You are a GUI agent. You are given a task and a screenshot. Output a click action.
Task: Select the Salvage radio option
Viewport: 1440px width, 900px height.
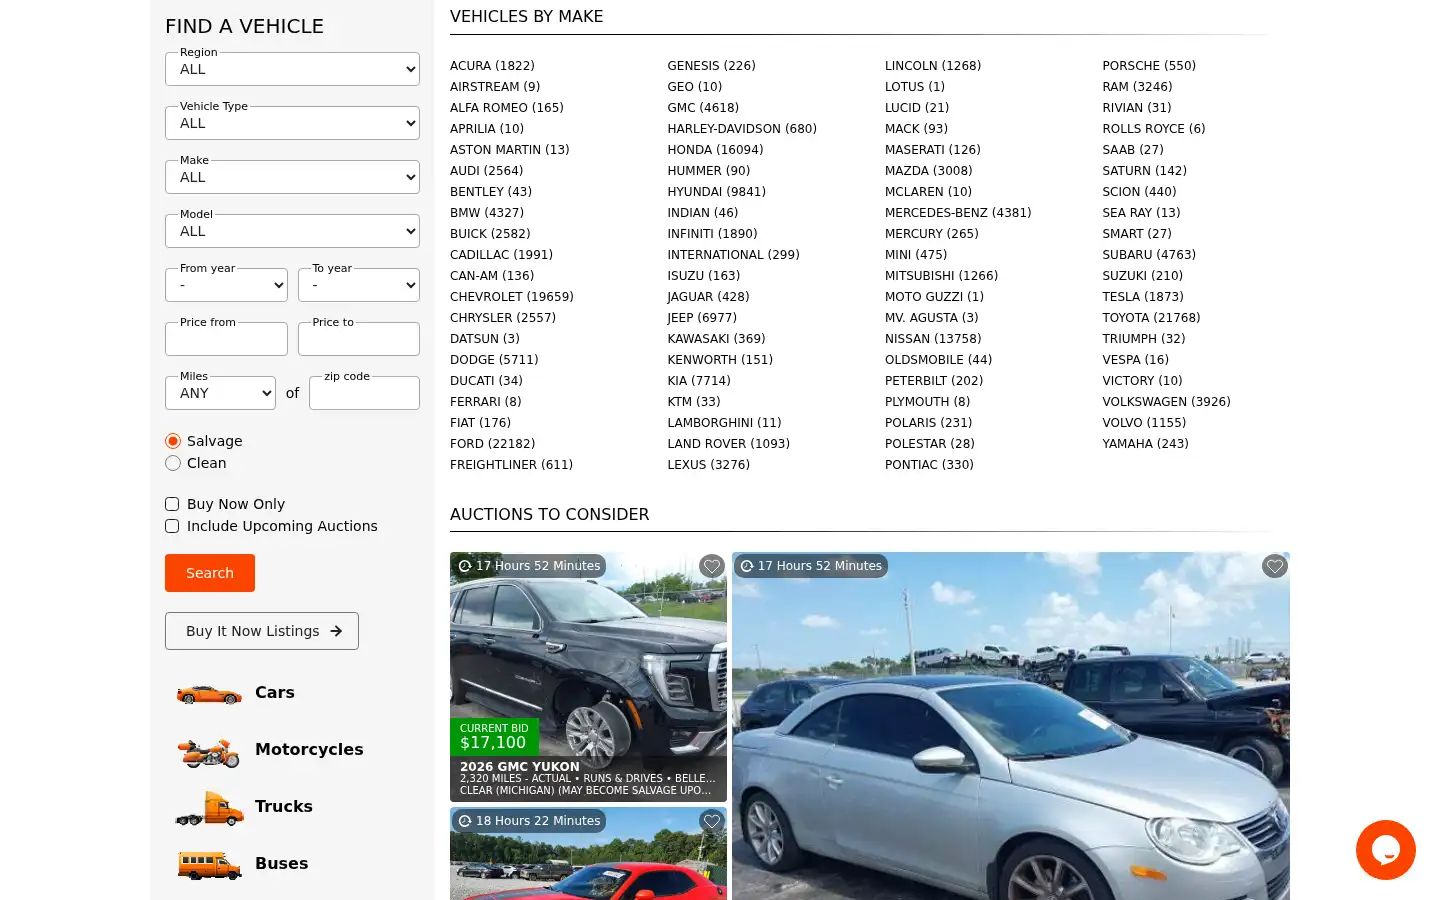[173, 441]
